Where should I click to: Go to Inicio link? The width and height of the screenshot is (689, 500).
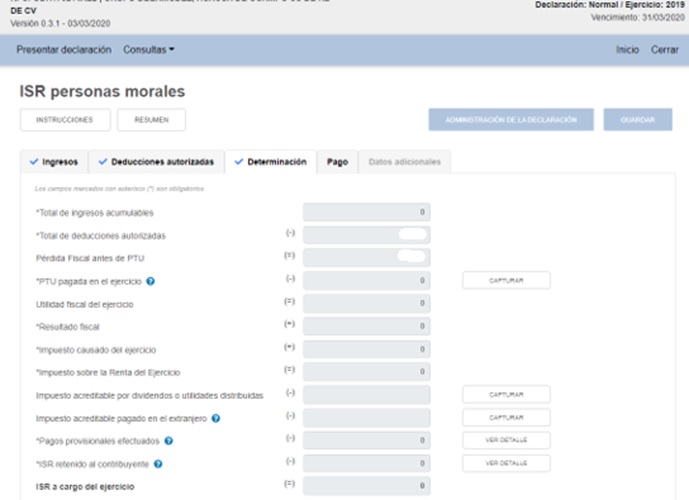click(627, 49)
